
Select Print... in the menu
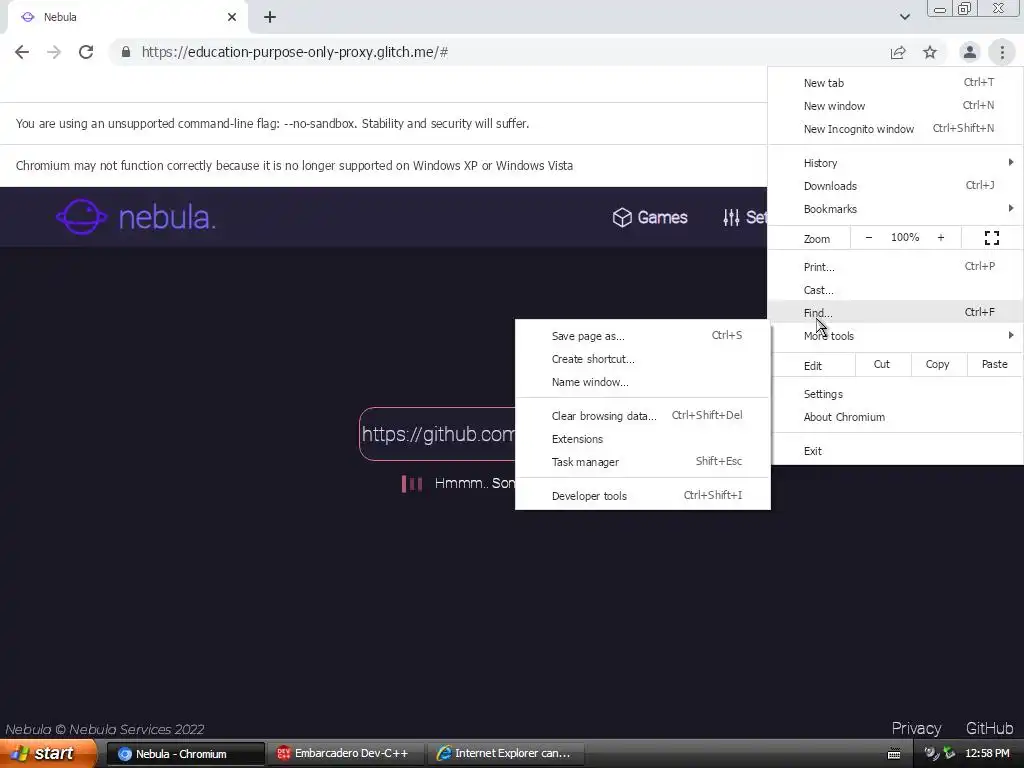(895, 266)
